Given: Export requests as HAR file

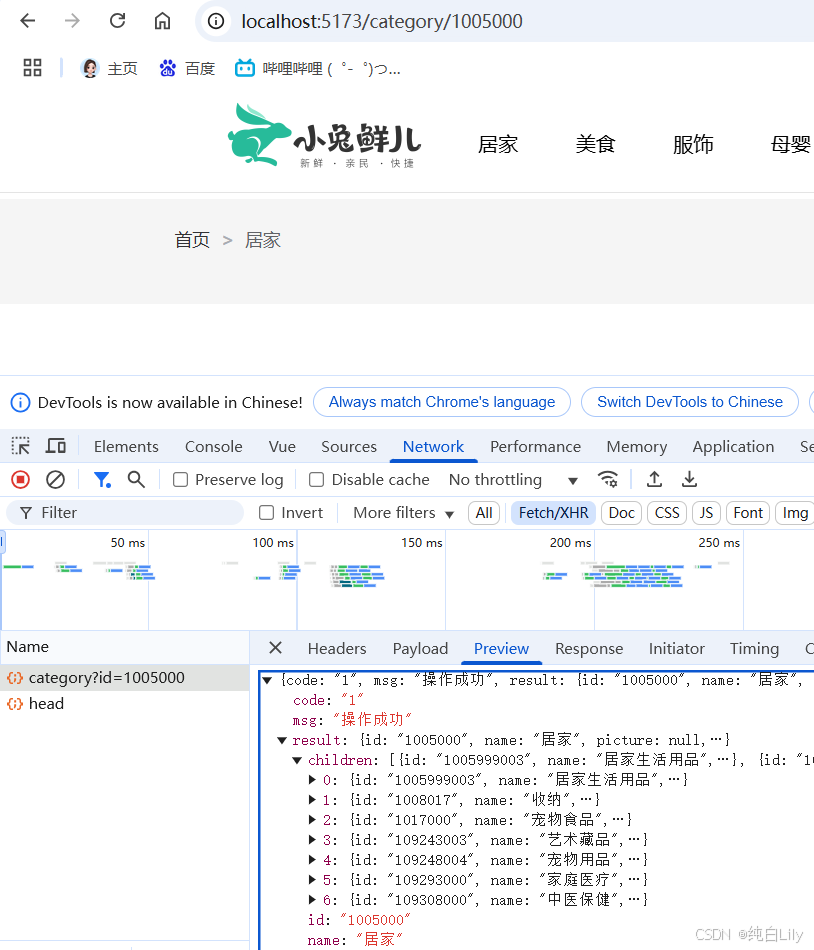Looking at the screenshot, I should [689, 479].
